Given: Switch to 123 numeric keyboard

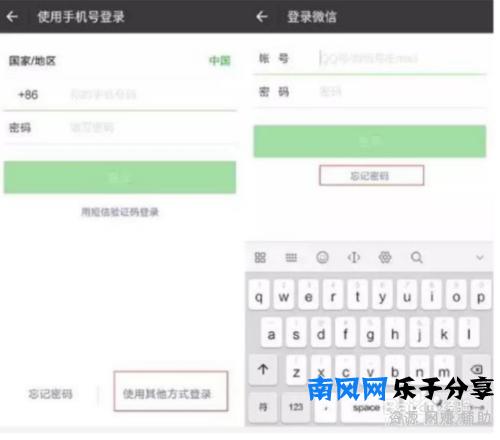Looking at the screenshot, I should coord(296,407).
